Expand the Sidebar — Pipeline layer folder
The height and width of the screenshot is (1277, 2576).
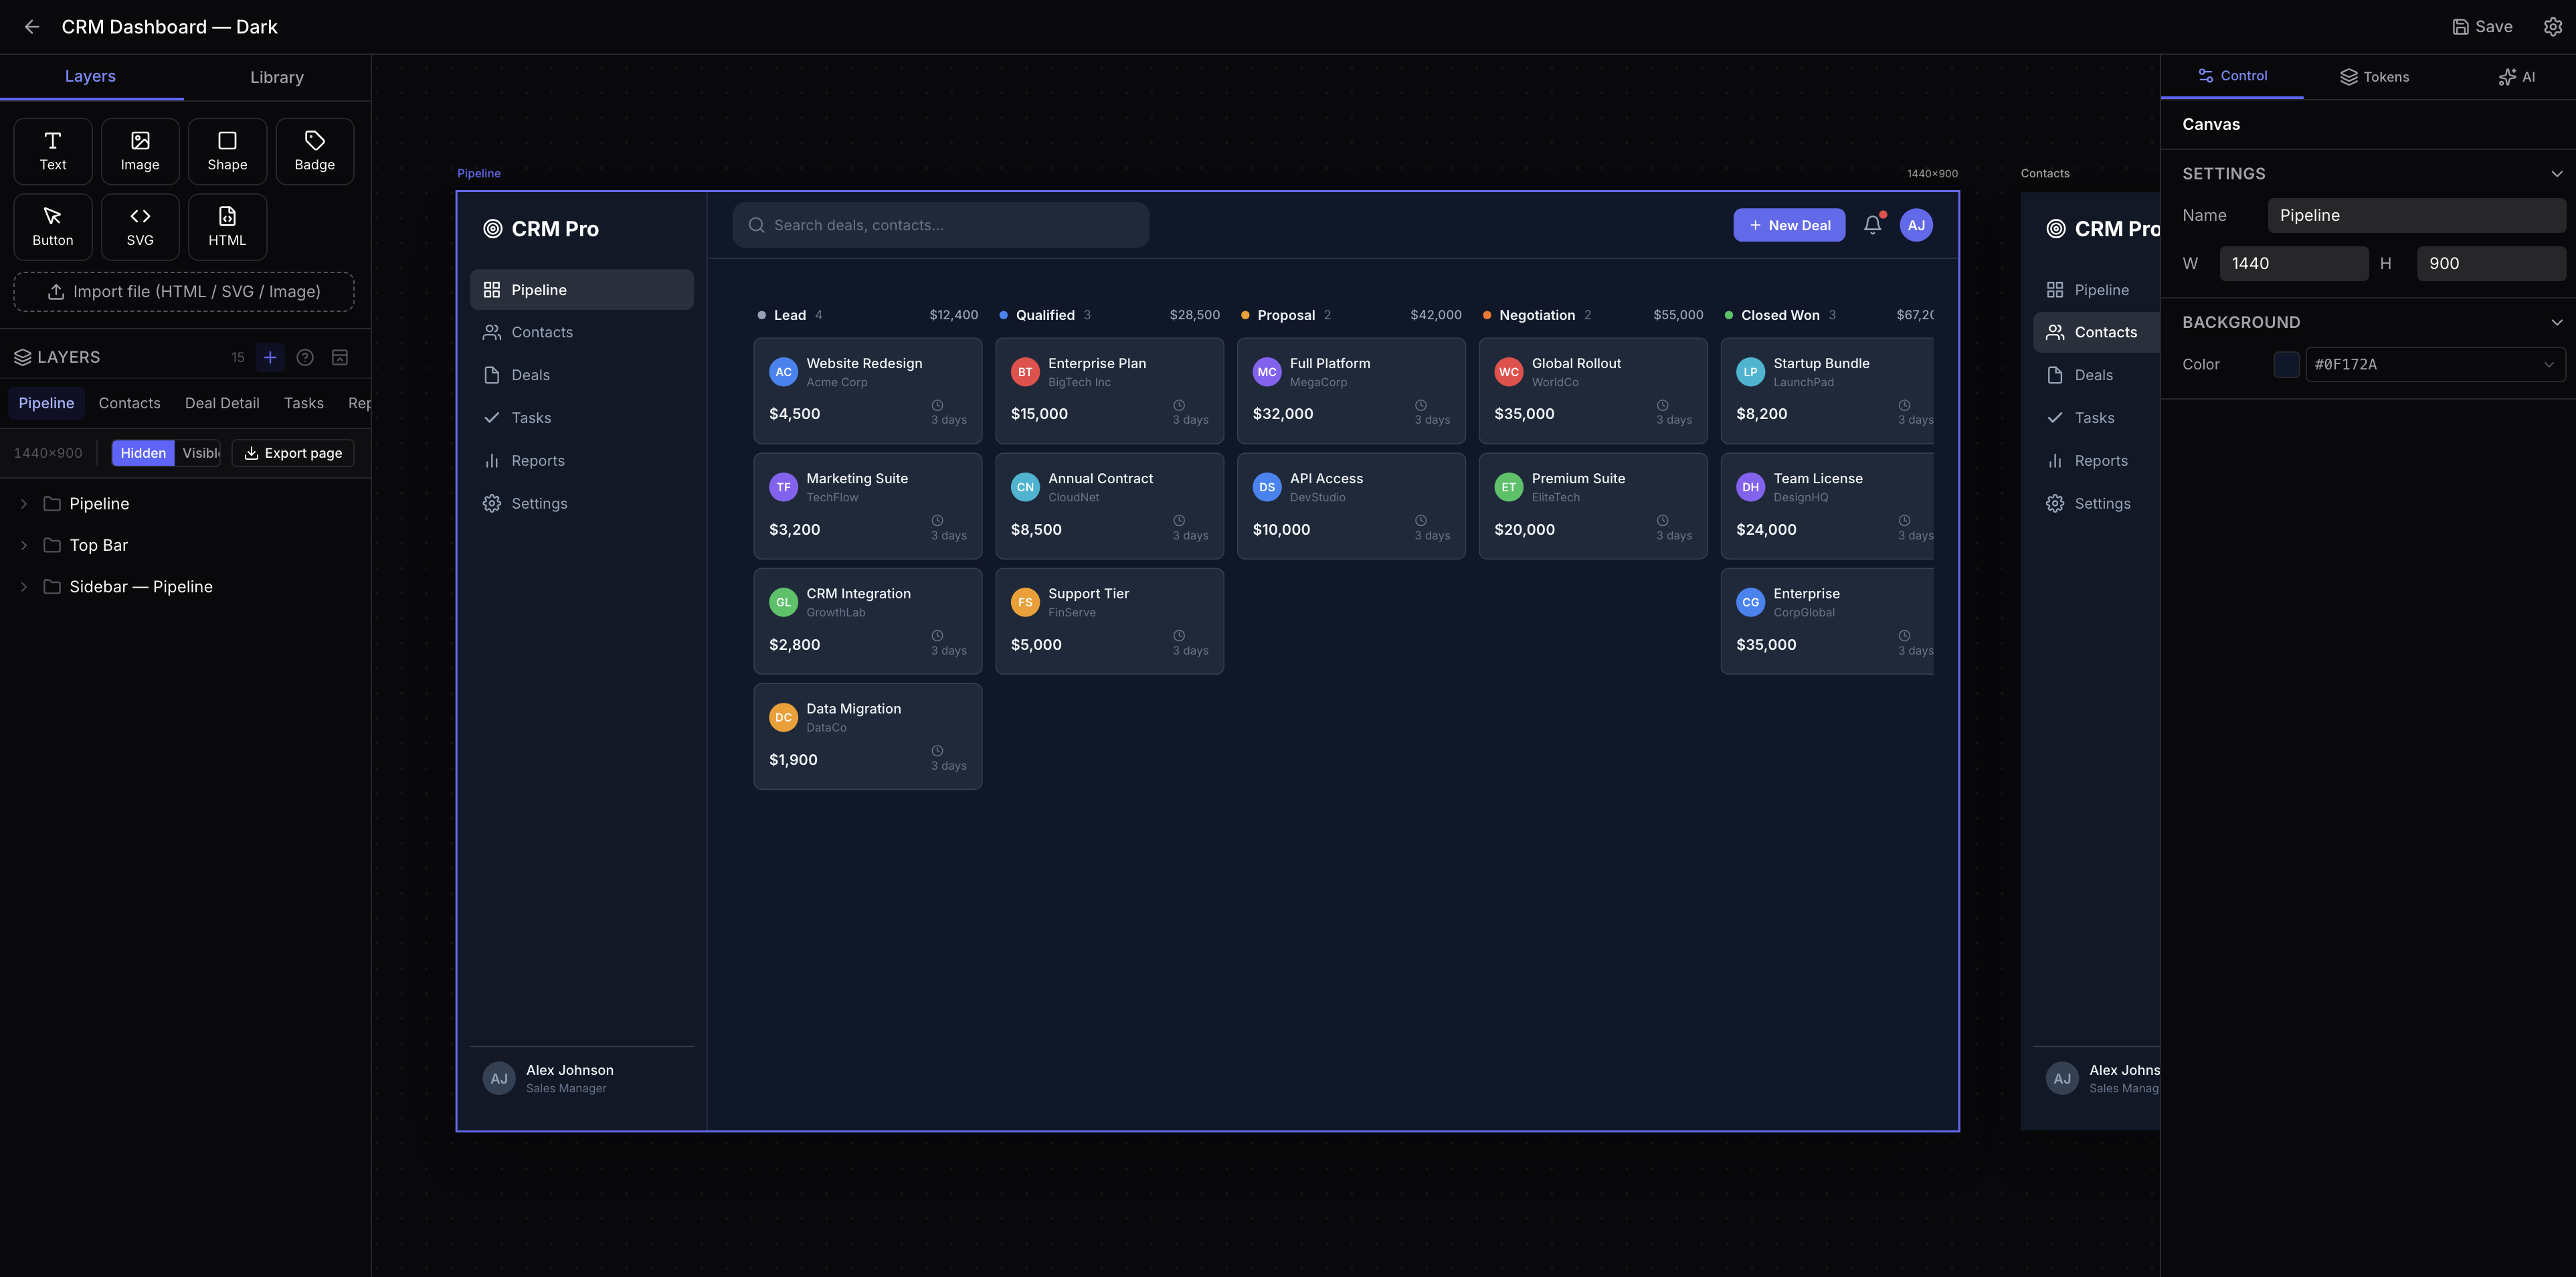click(24, 587)
